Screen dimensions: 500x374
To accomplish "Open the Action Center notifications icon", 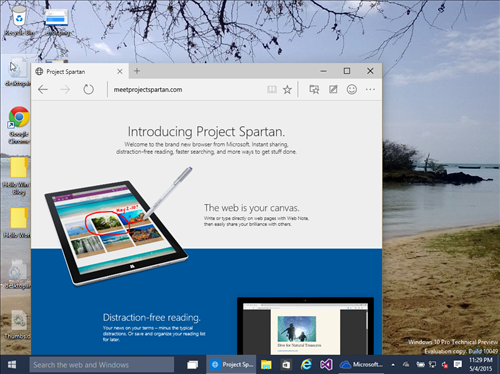I will tap(458, 364).
